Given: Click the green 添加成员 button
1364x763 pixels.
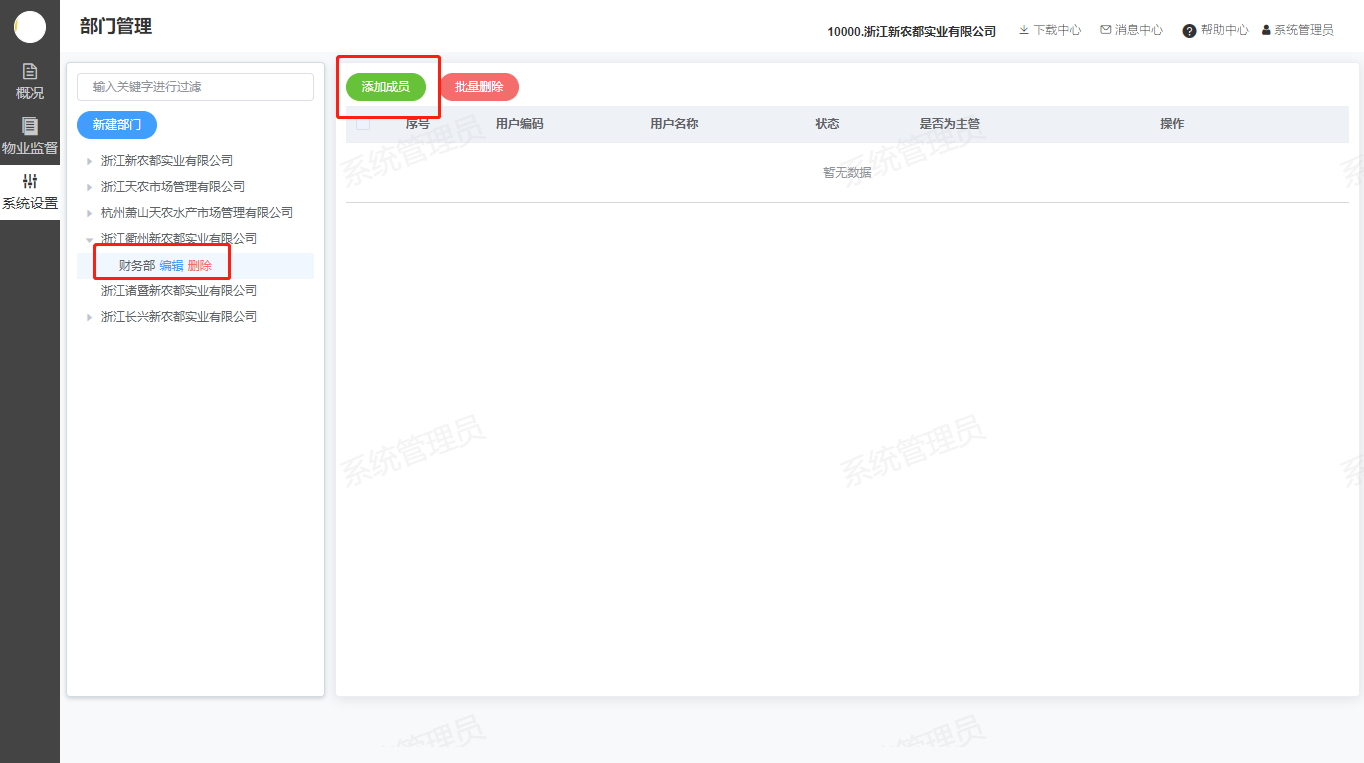Looking at the screenshot, I should pos(386,87).
